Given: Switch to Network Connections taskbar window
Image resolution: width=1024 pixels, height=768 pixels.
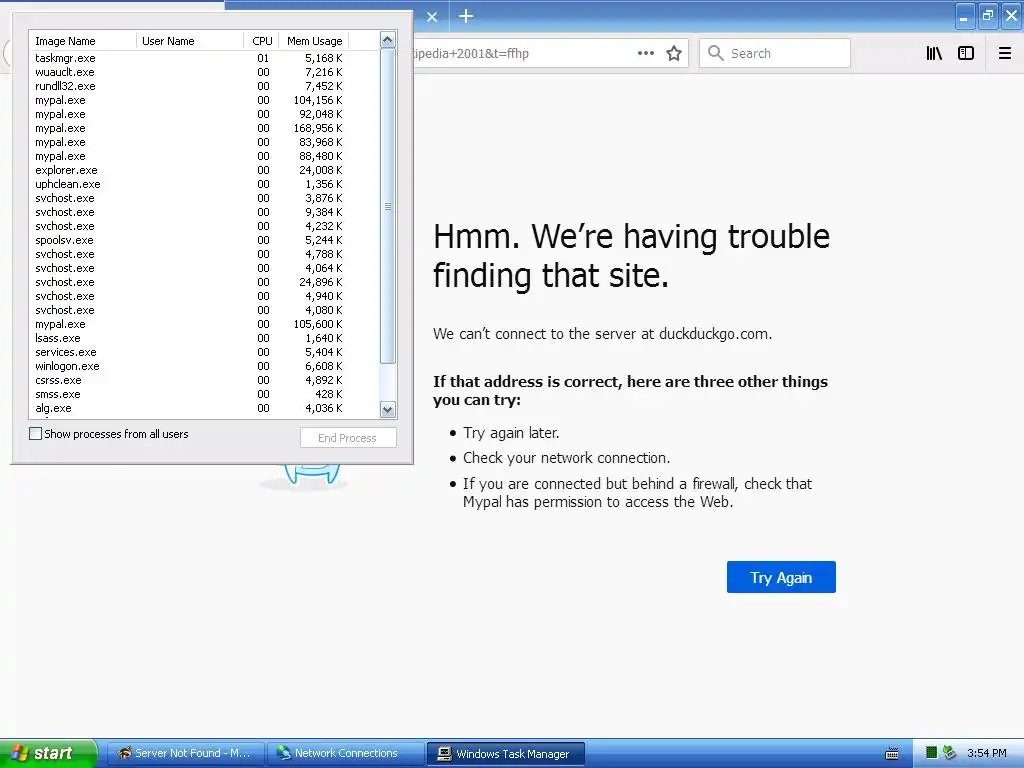Looking at the screenshot, I should click(345, 754).
